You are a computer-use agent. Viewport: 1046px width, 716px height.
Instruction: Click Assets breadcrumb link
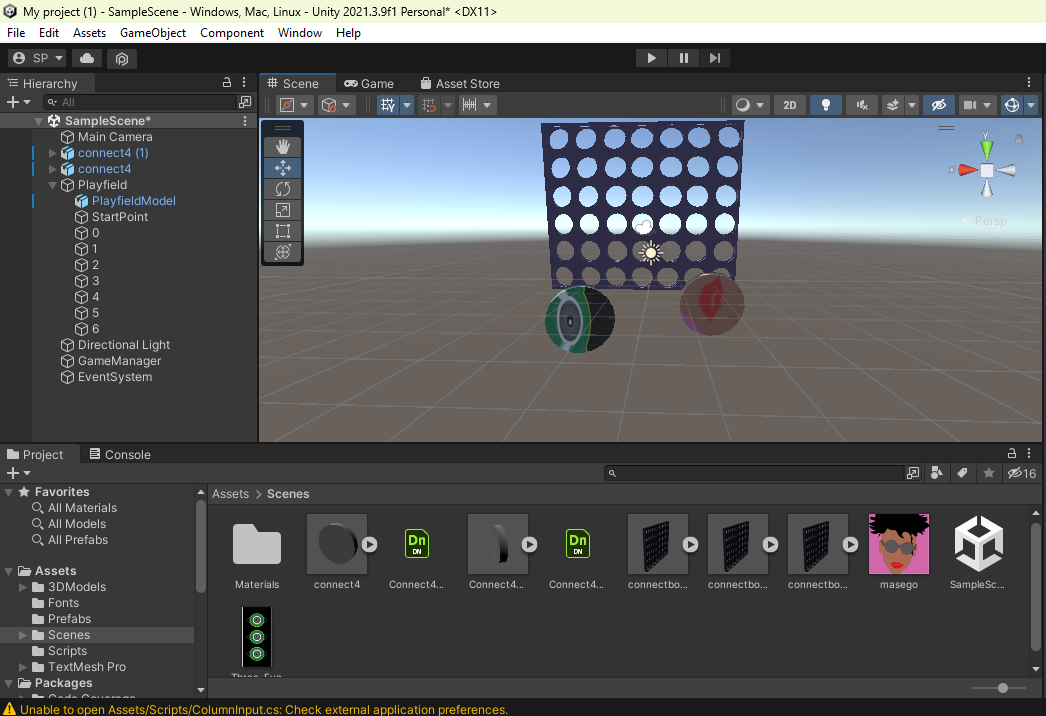[230, 494]
